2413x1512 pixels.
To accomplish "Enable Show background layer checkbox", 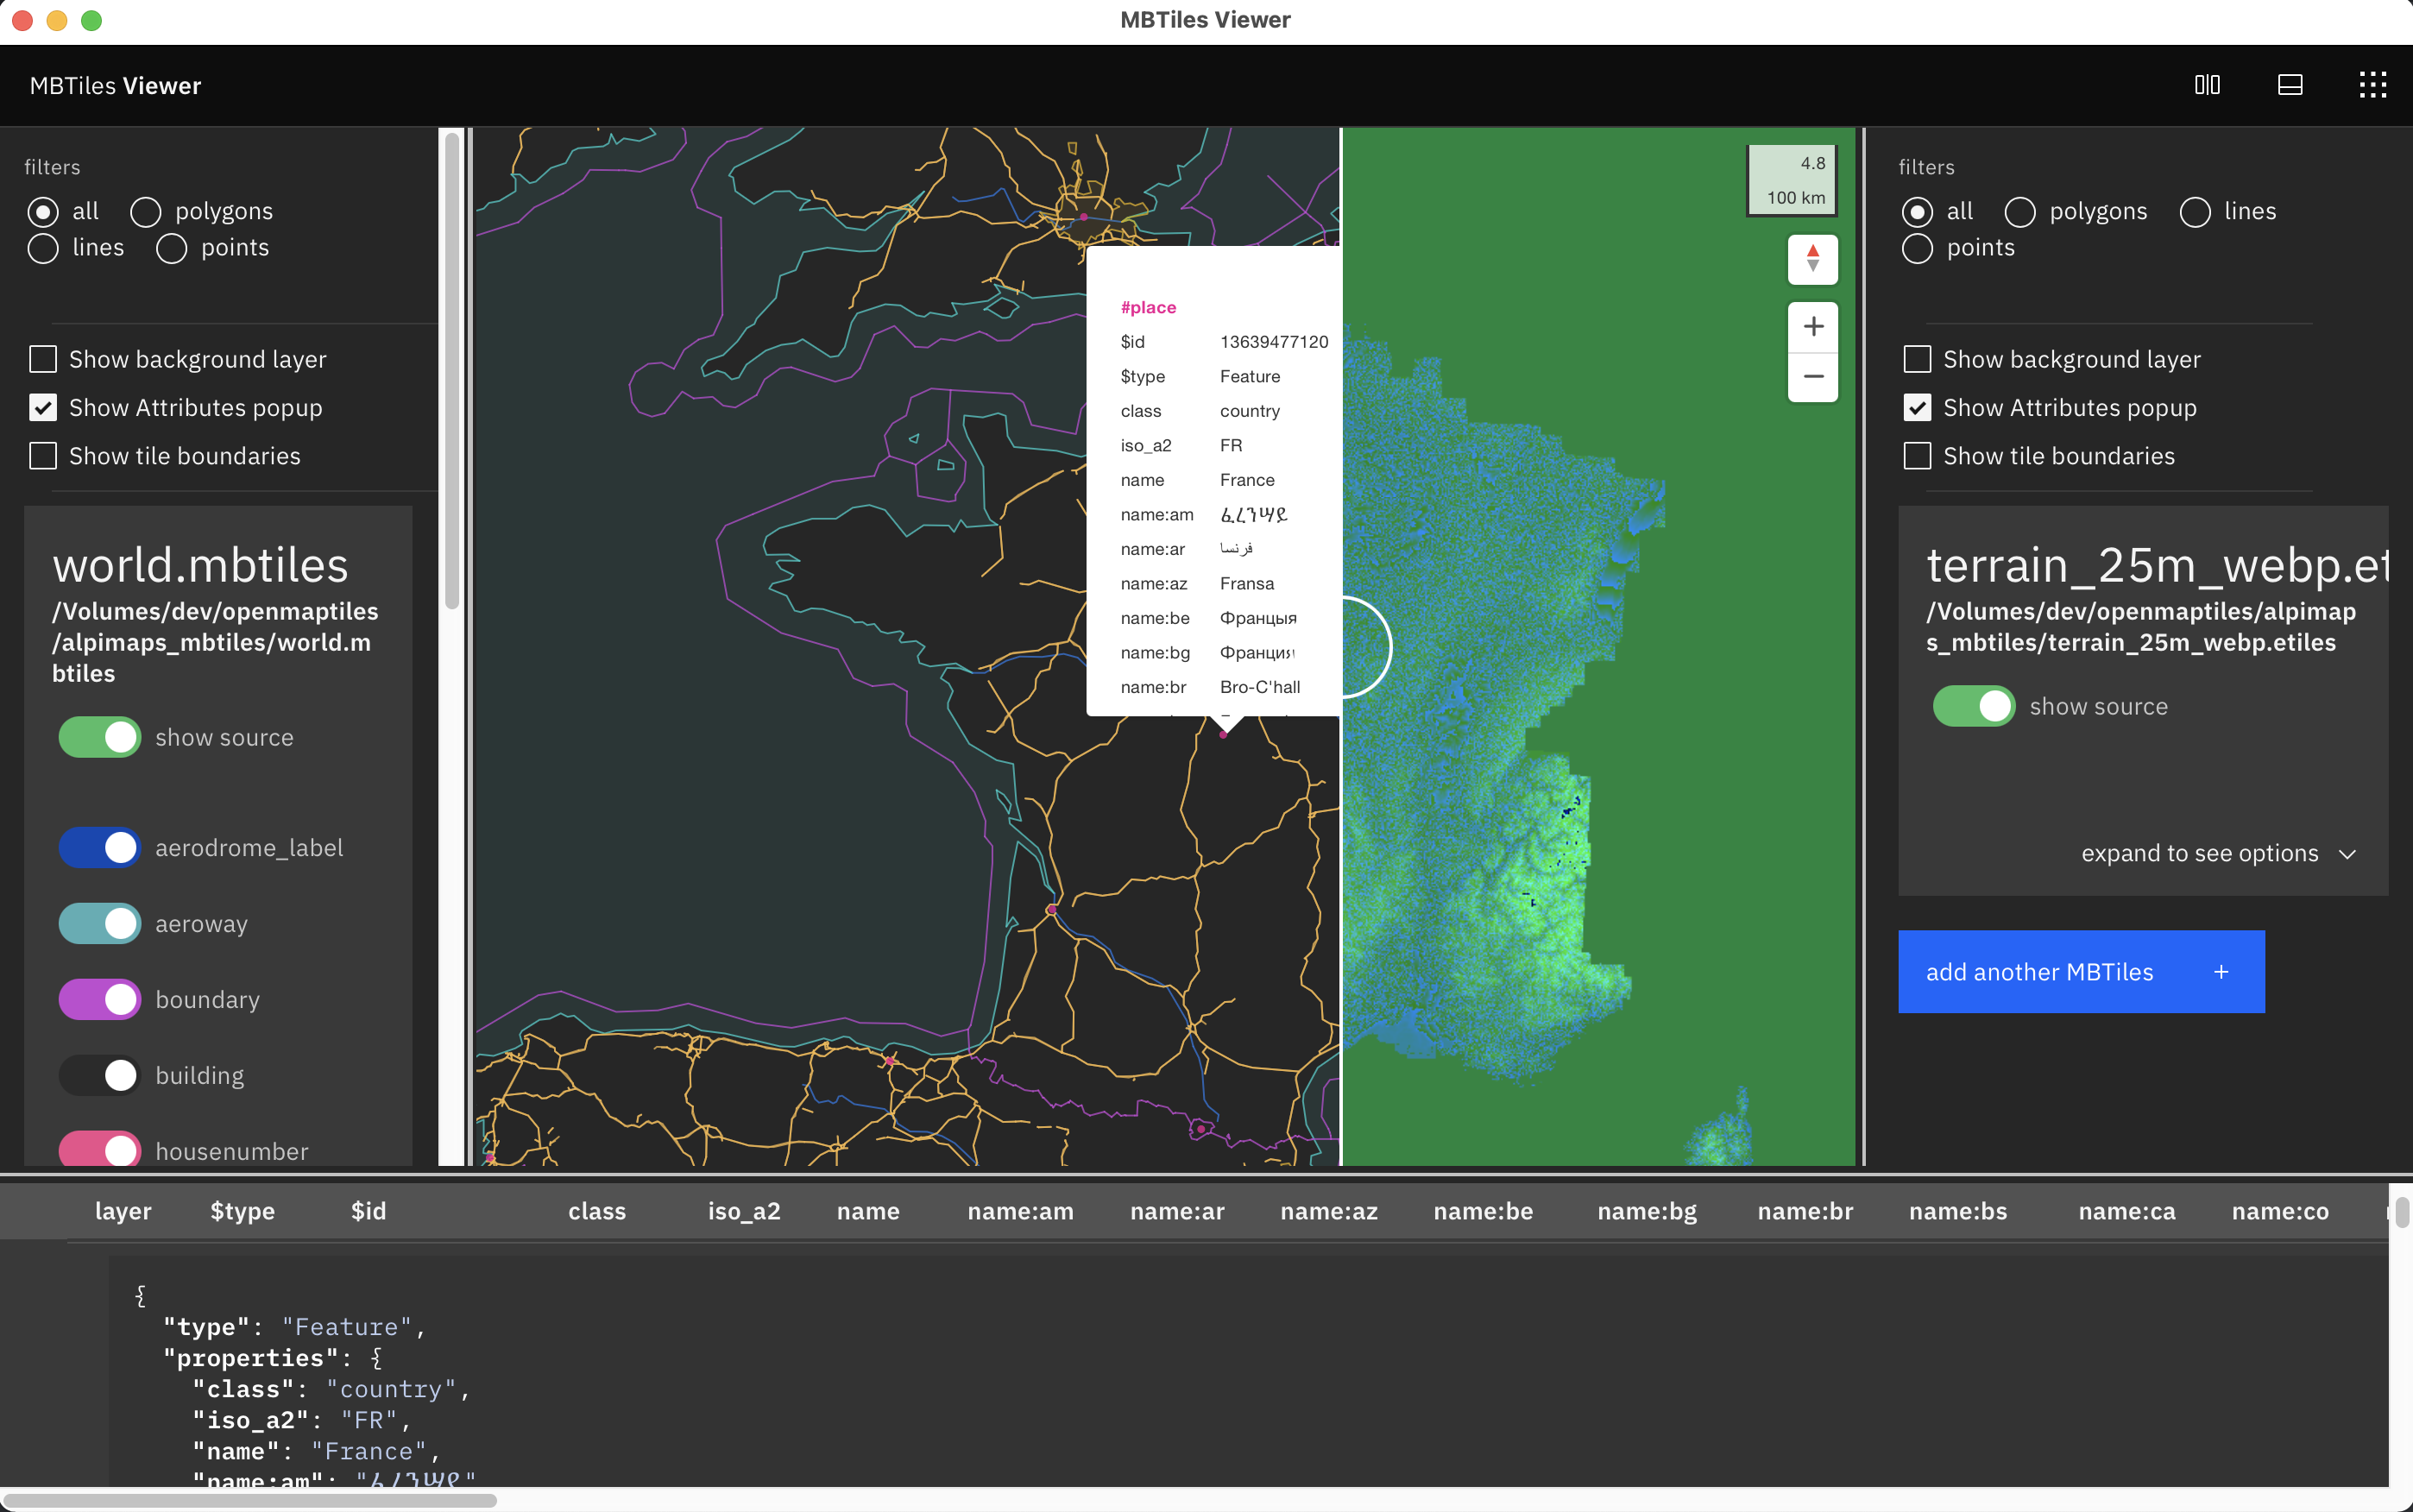I will pos(43,359).
